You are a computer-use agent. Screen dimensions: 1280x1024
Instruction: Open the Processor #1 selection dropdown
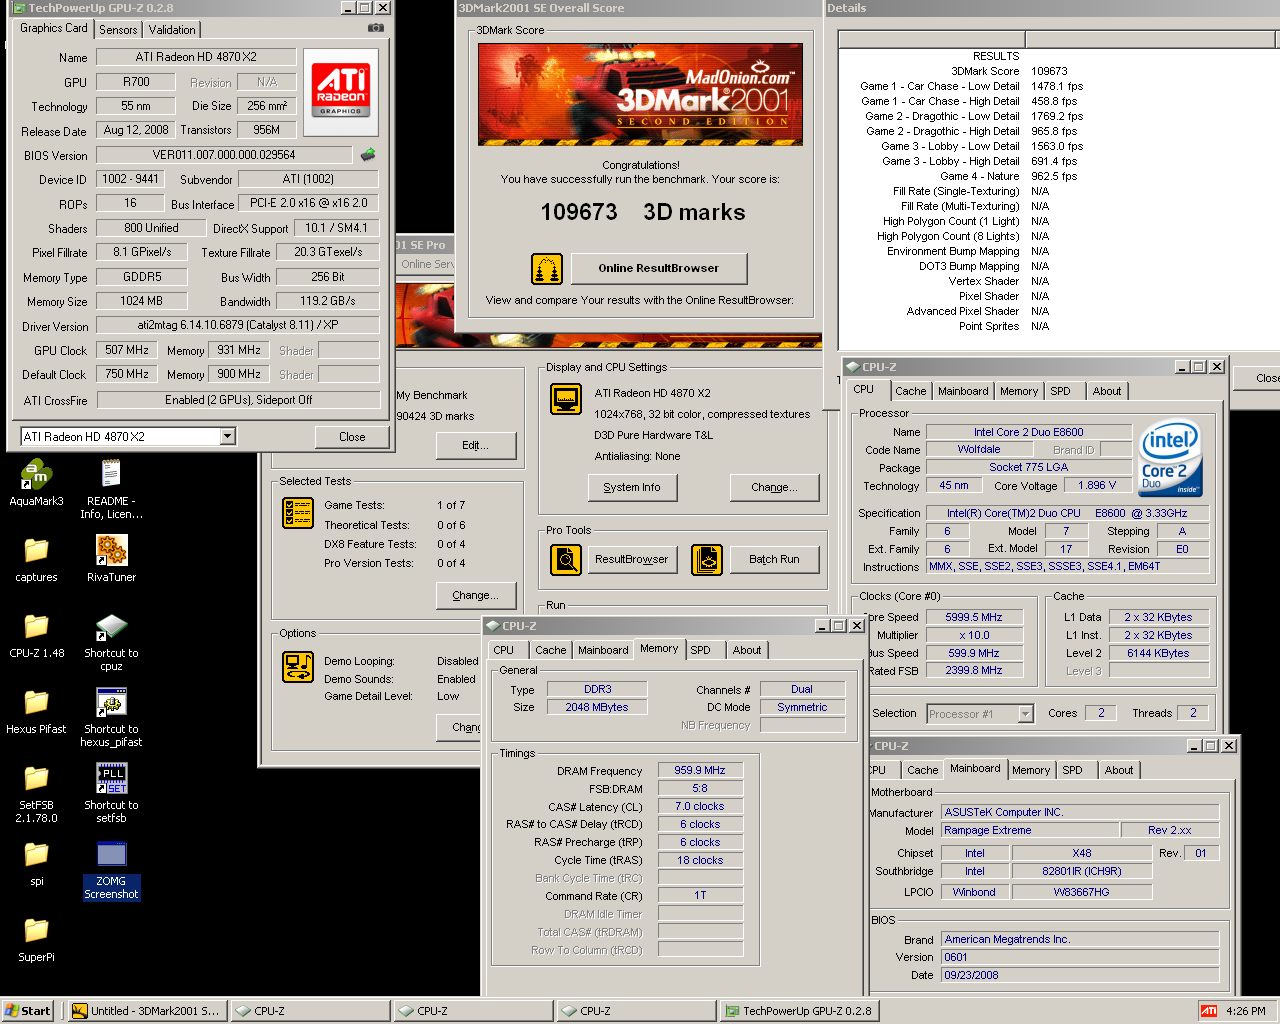(1025, 714)
